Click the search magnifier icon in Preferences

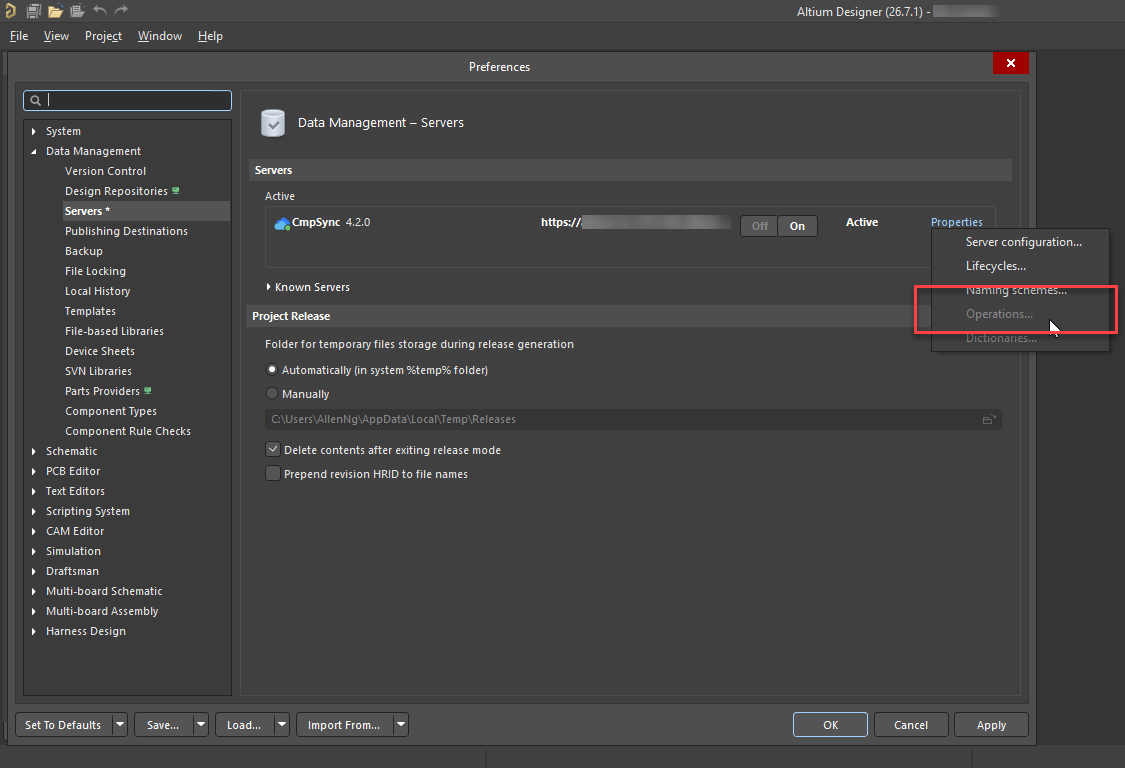(x=35, y=100)
